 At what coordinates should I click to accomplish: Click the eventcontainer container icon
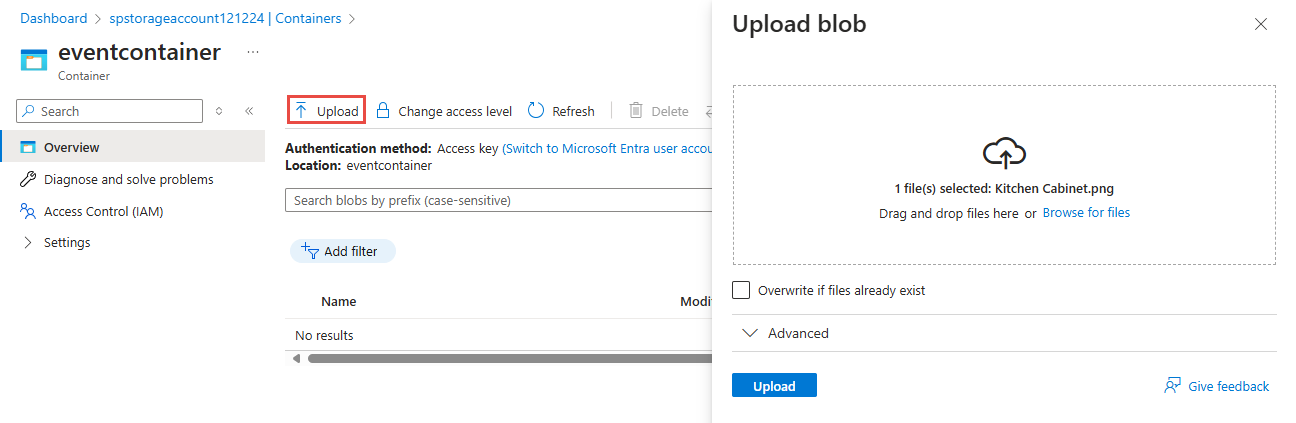pos(34,59)
